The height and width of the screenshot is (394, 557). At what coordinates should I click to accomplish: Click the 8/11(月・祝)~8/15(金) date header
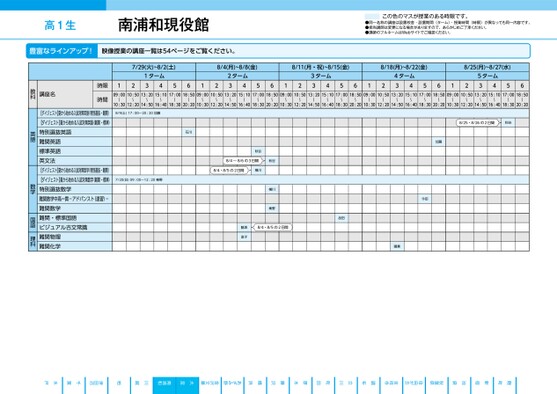point(320,67)
